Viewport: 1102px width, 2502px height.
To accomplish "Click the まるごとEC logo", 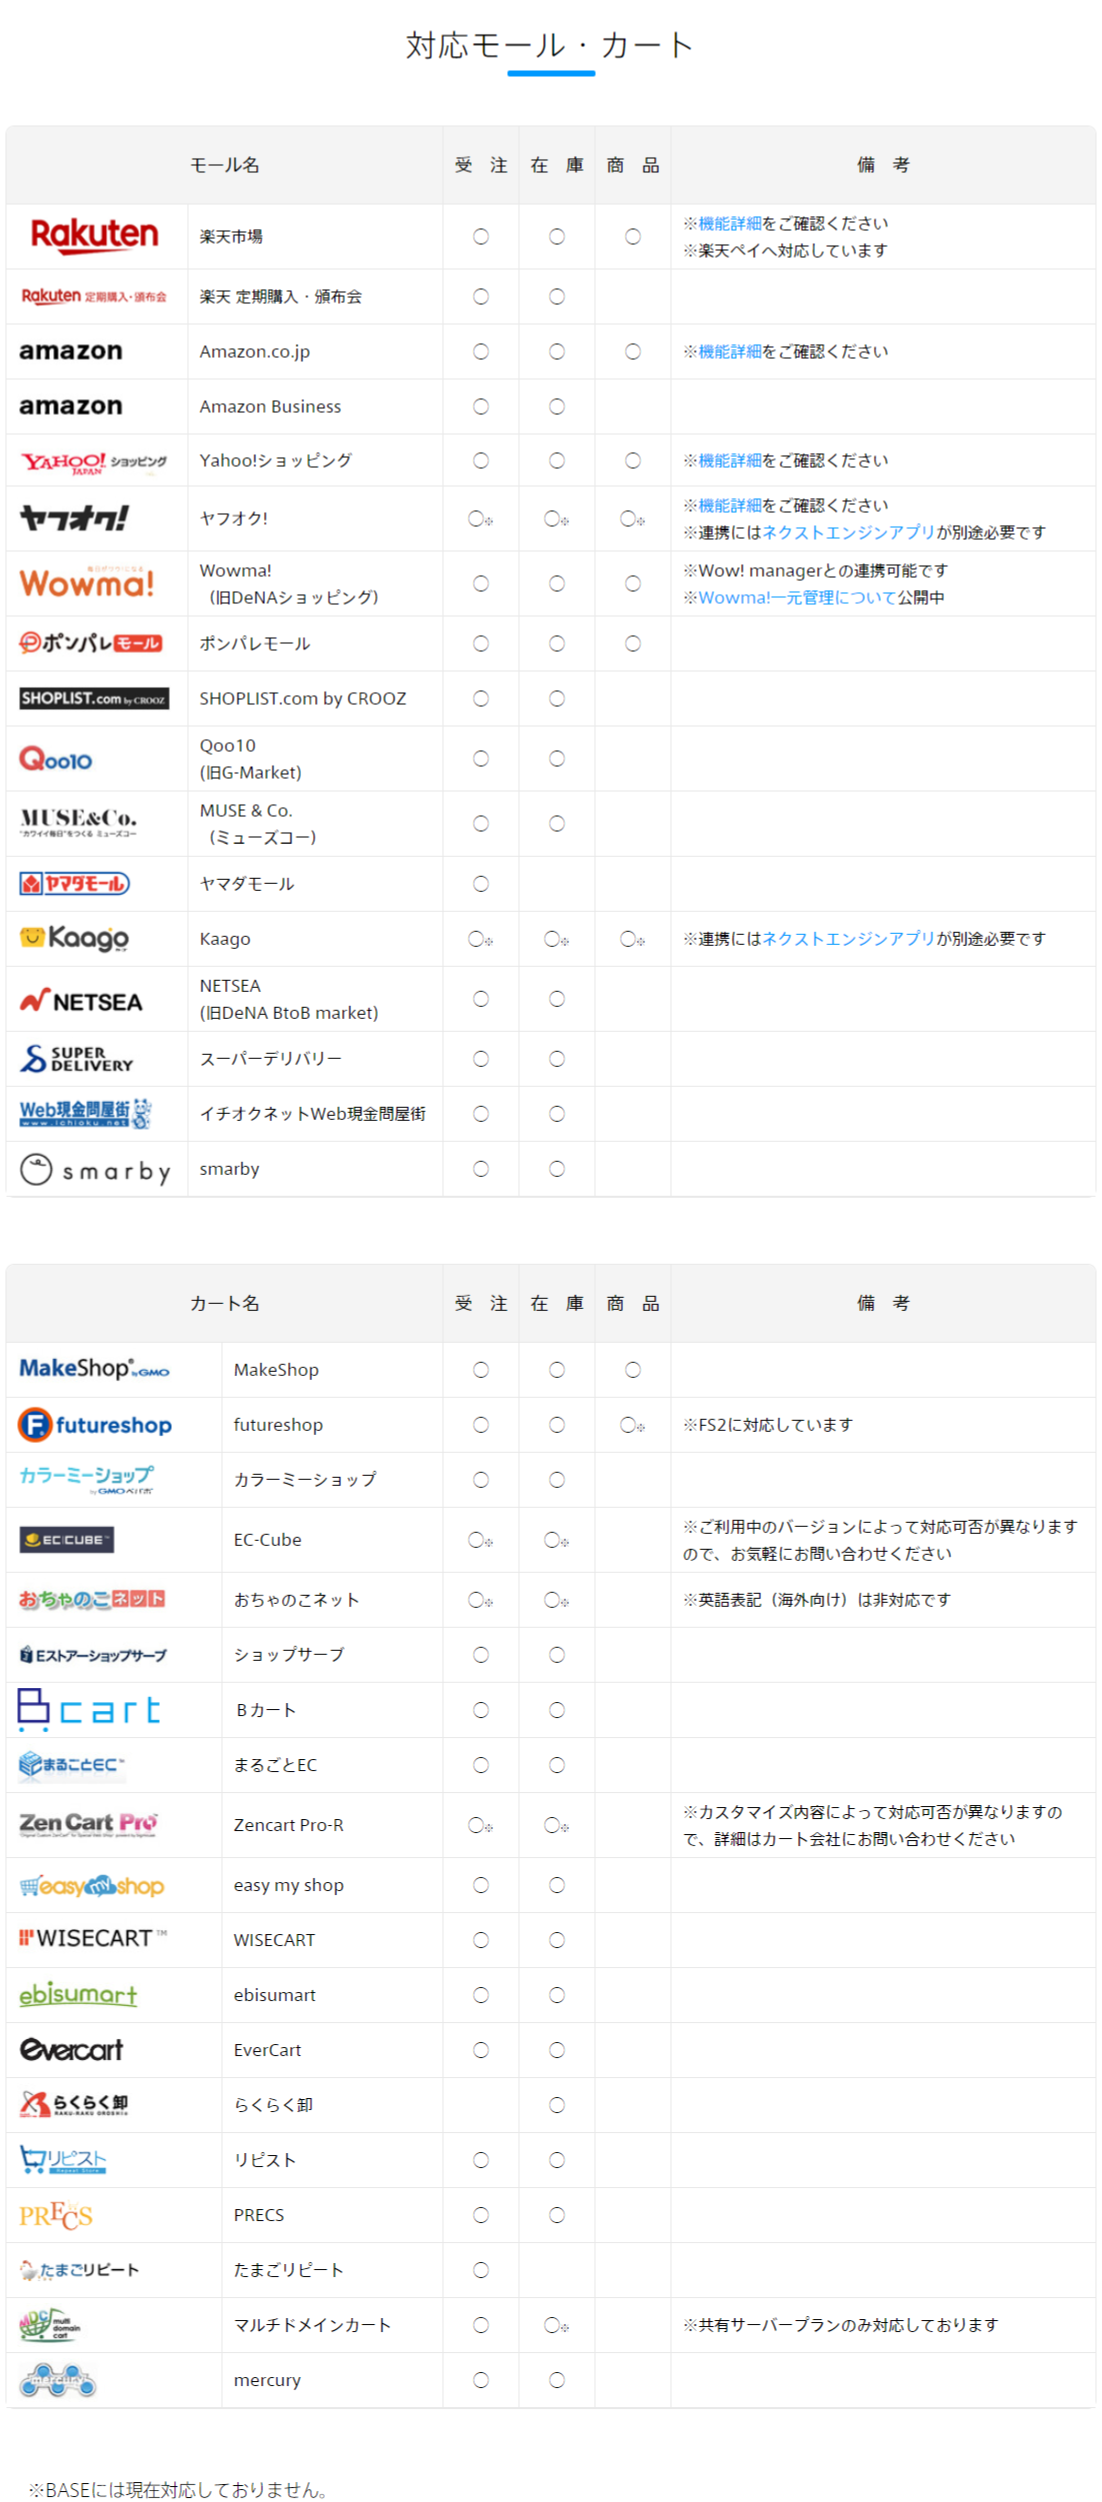I will click(72, 1765).
